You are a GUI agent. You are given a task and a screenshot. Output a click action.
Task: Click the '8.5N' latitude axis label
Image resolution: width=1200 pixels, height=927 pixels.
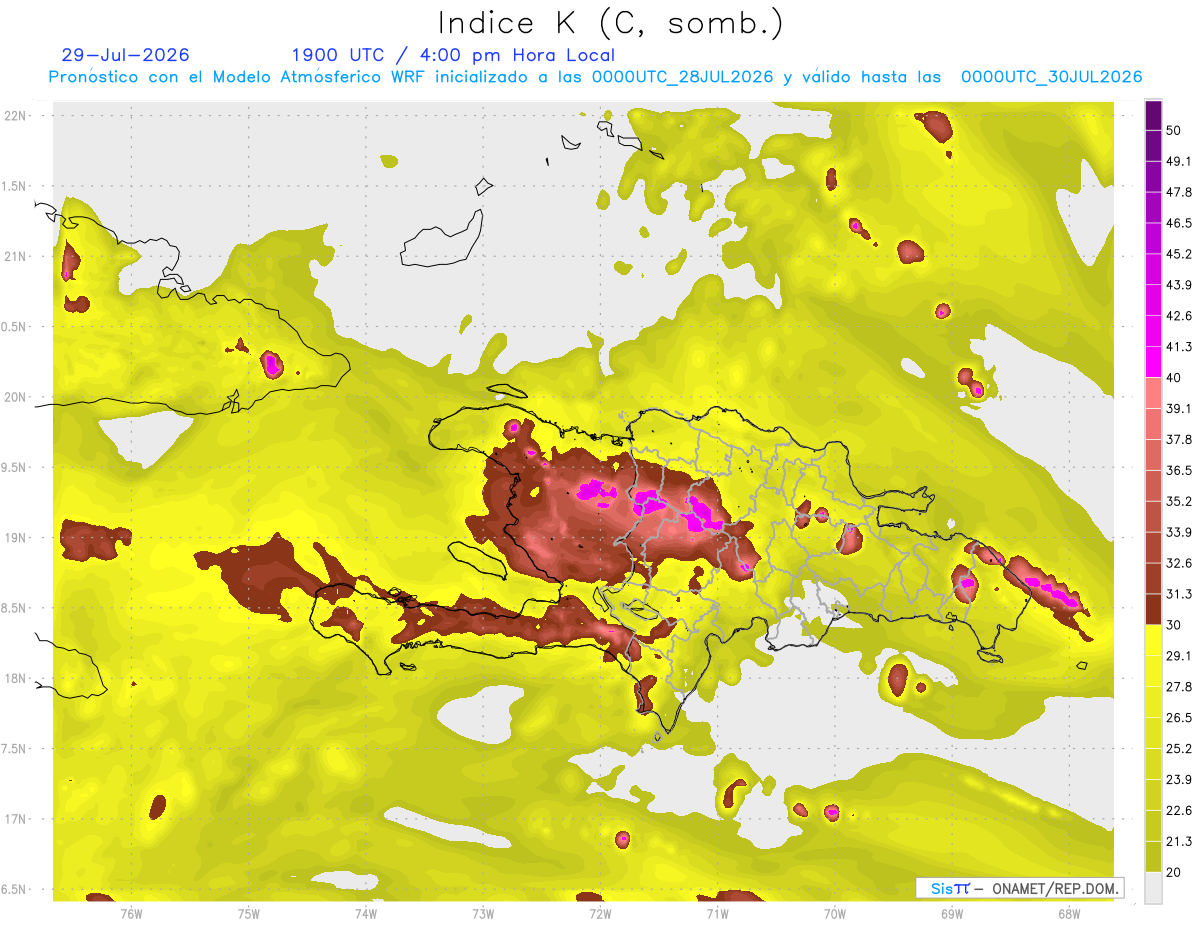[15, 609]
